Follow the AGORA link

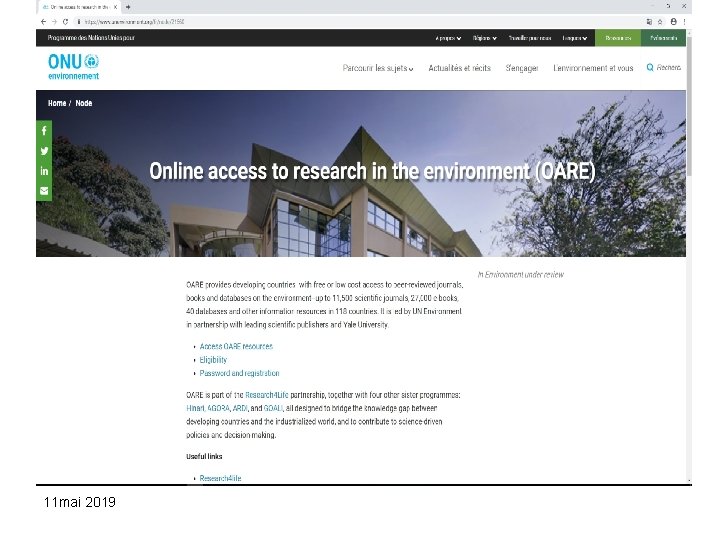pyautogui.click(x=219, y=408)
